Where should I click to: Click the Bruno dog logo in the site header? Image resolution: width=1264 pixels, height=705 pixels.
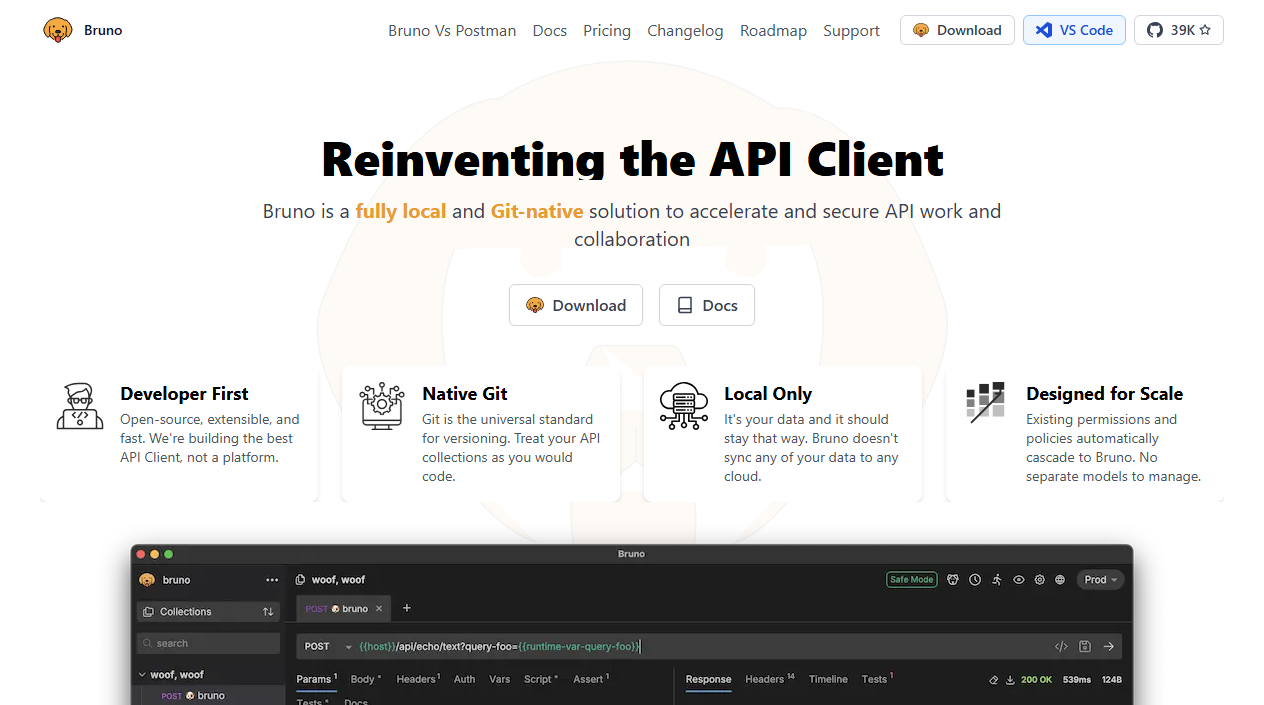pos(58,30)
